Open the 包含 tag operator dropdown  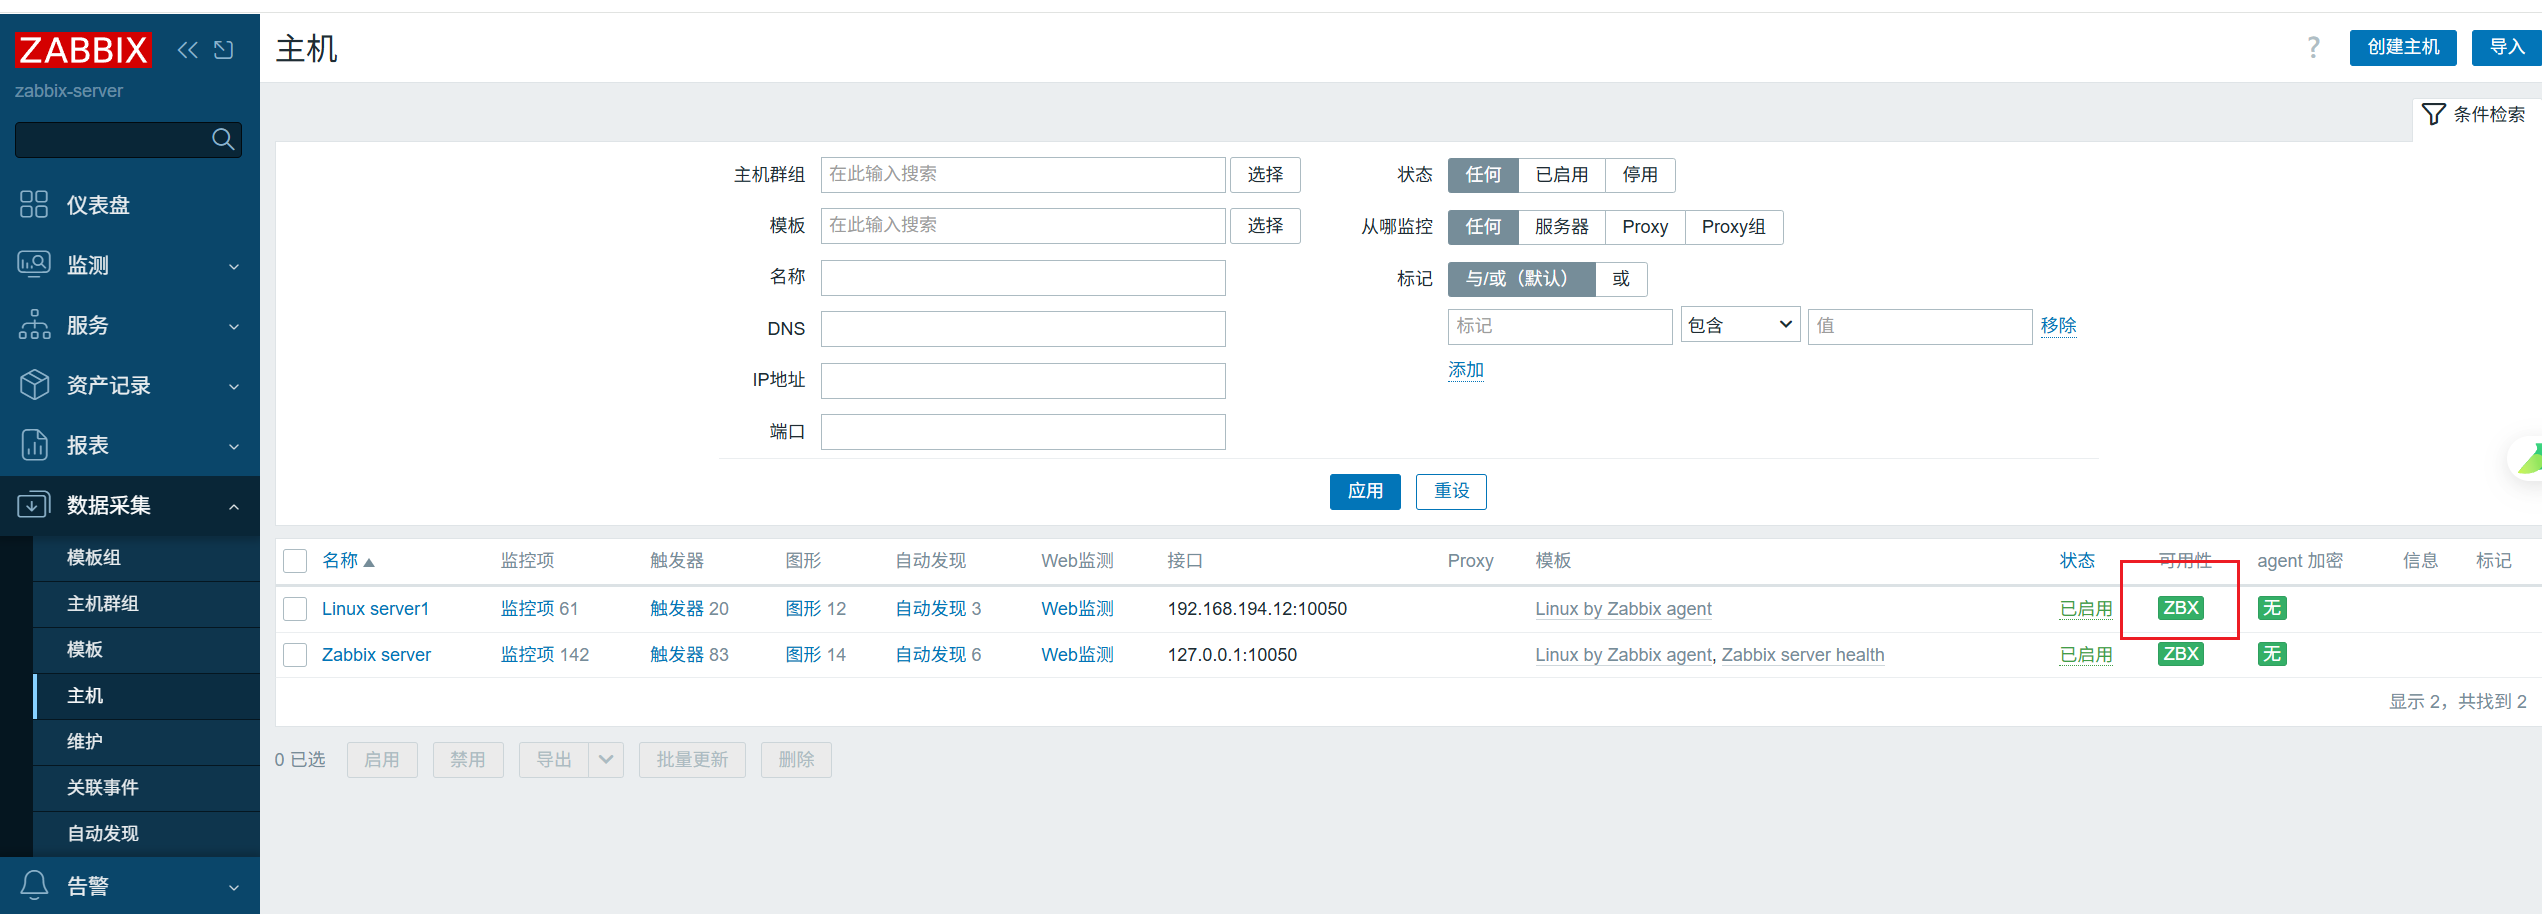click(x=1740, y=325)
